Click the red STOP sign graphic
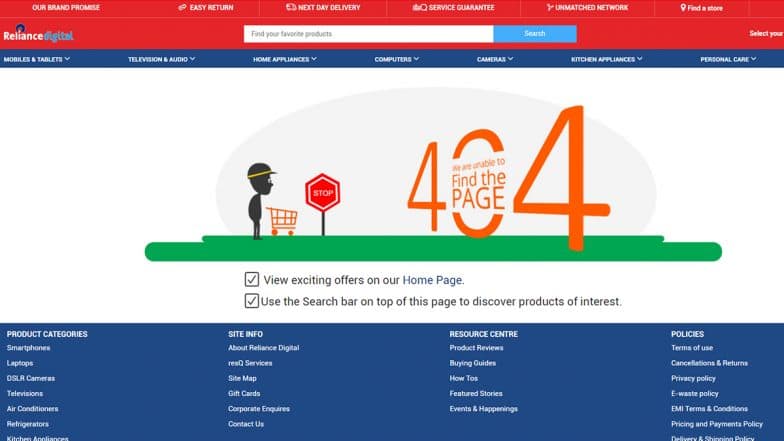 [x=323, y=192]
